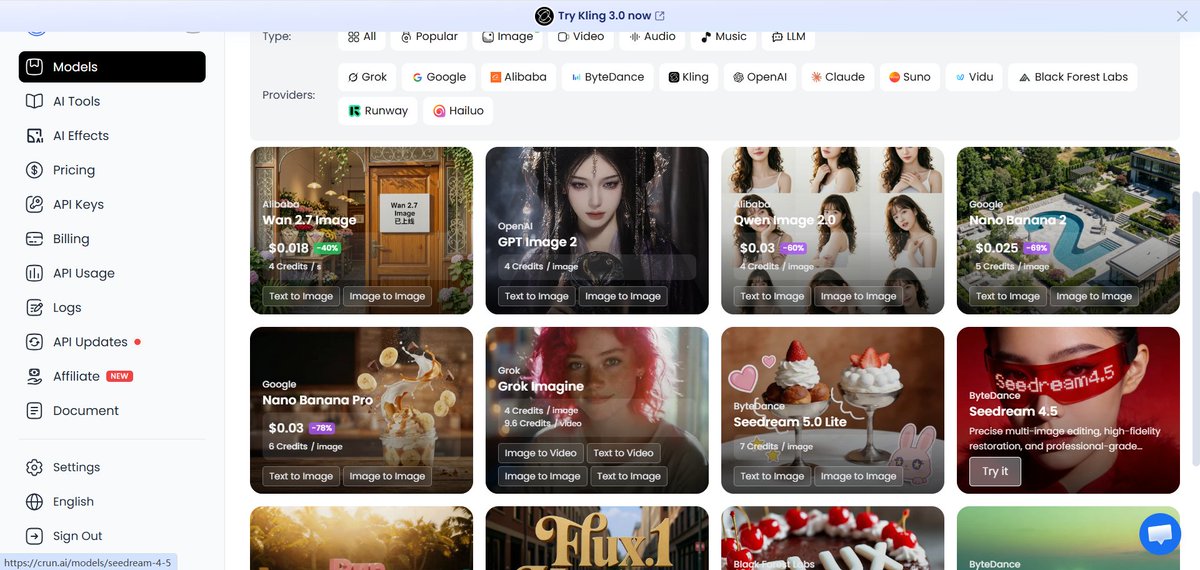The image size is (1200, 570).
Task: Click the Sign Out arrow icon
Action: coord(35,536)
